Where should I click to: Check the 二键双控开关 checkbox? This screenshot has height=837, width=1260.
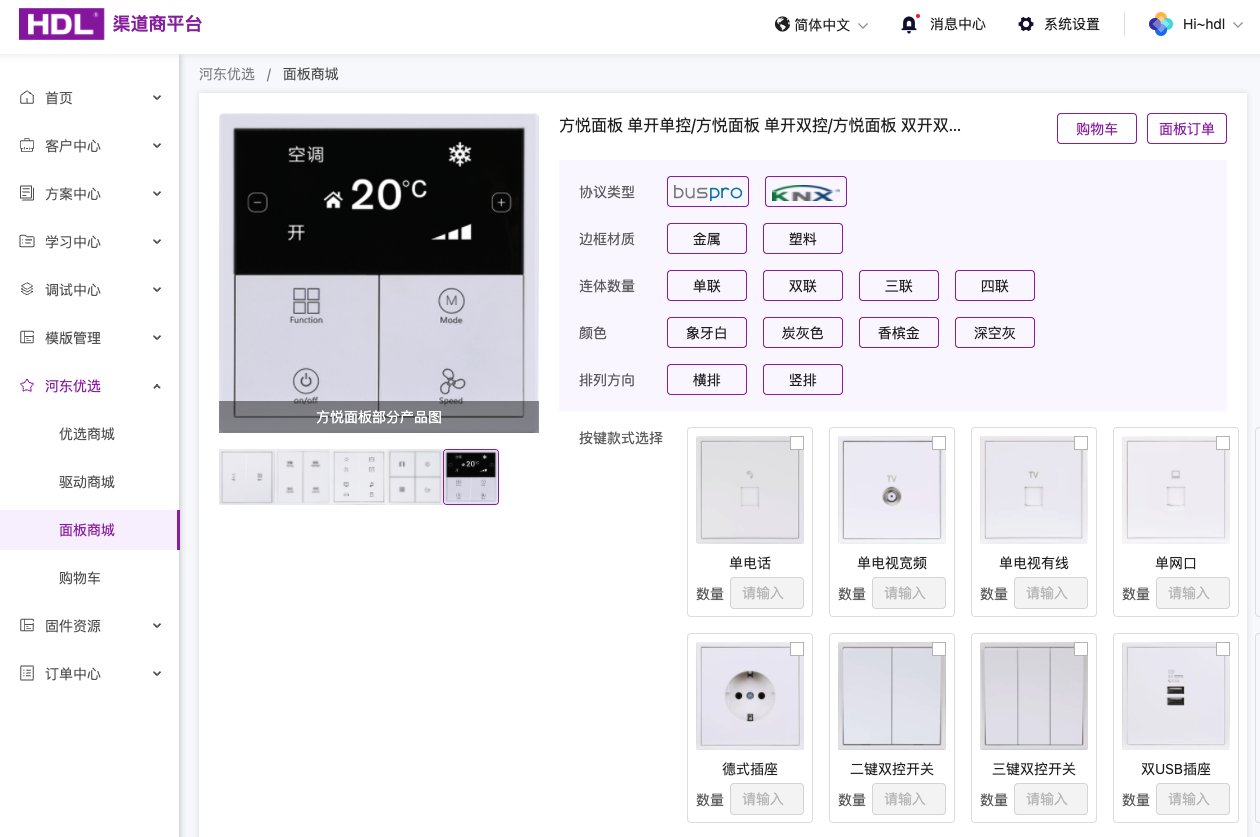(939, 649)
